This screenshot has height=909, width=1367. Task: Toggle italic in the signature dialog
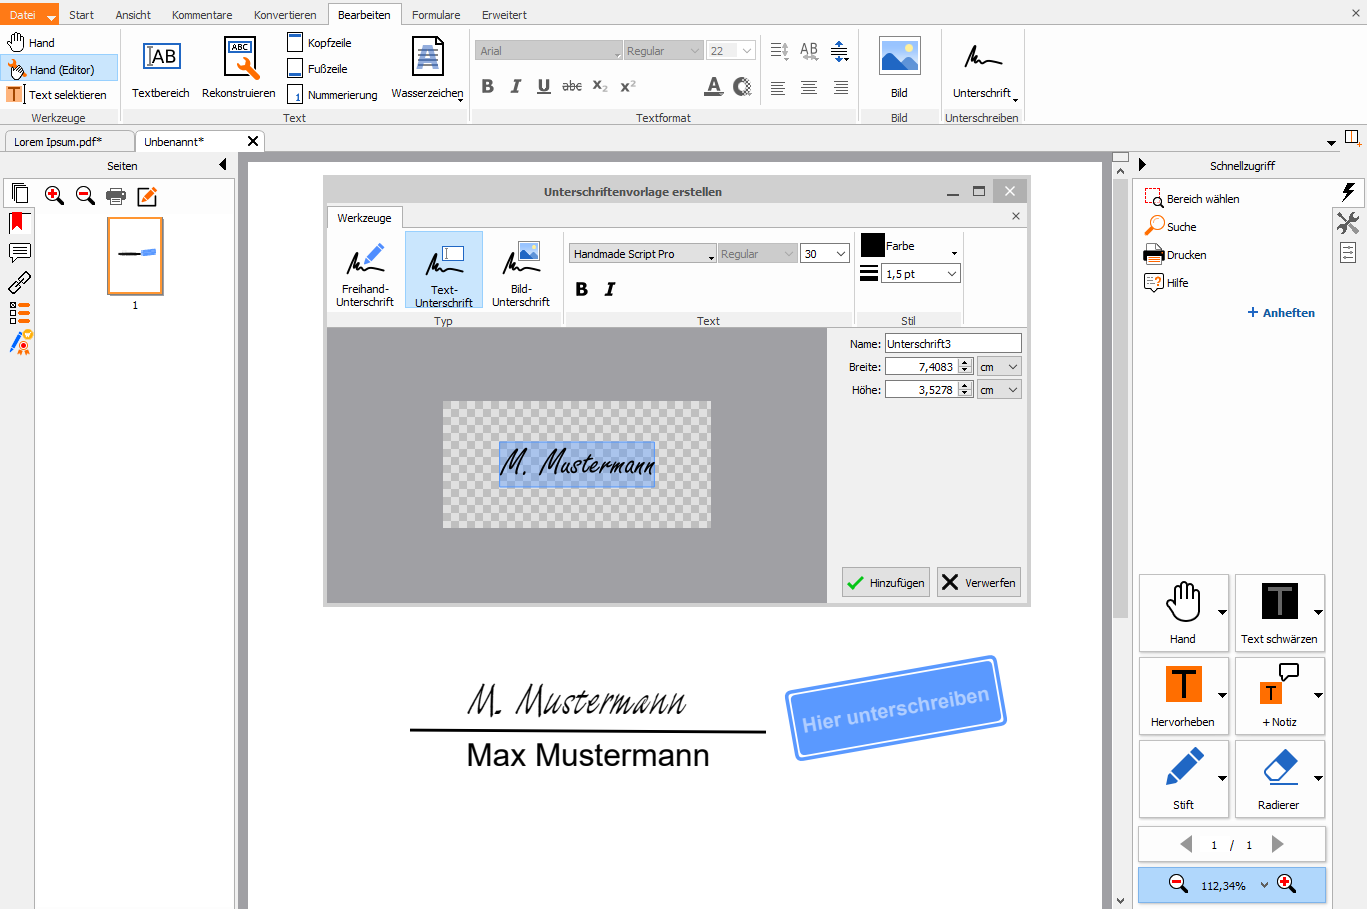[610, 289]
